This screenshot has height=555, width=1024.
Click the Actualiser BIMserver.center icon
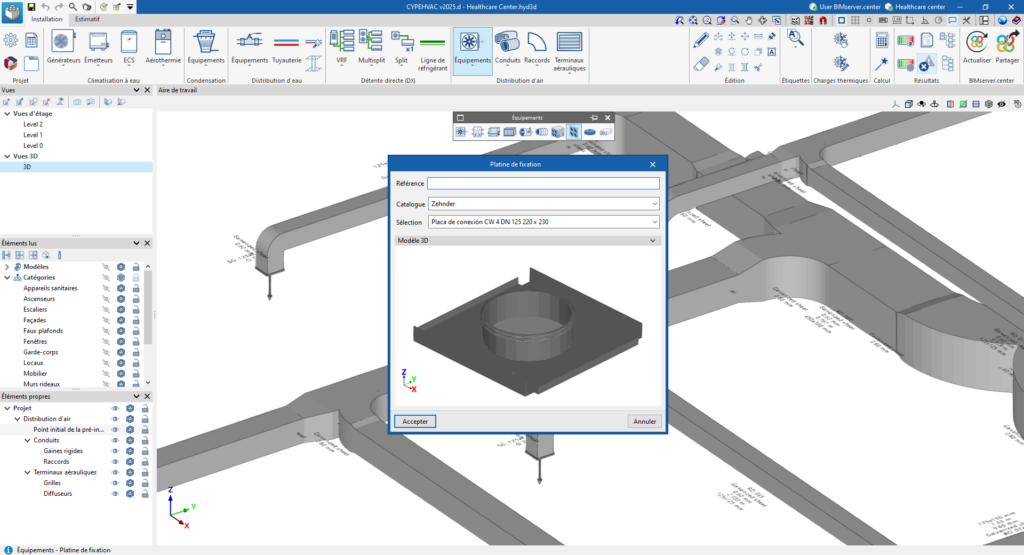click(x=977, y=47)
